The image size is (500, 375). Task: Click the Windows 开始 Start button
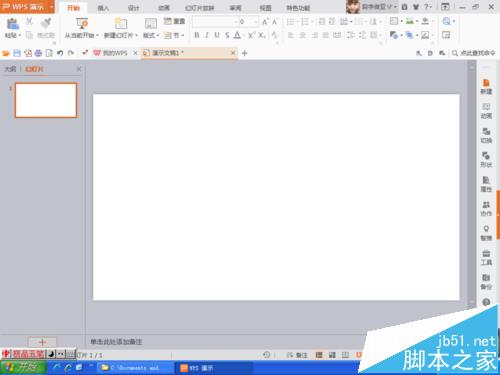23,368
